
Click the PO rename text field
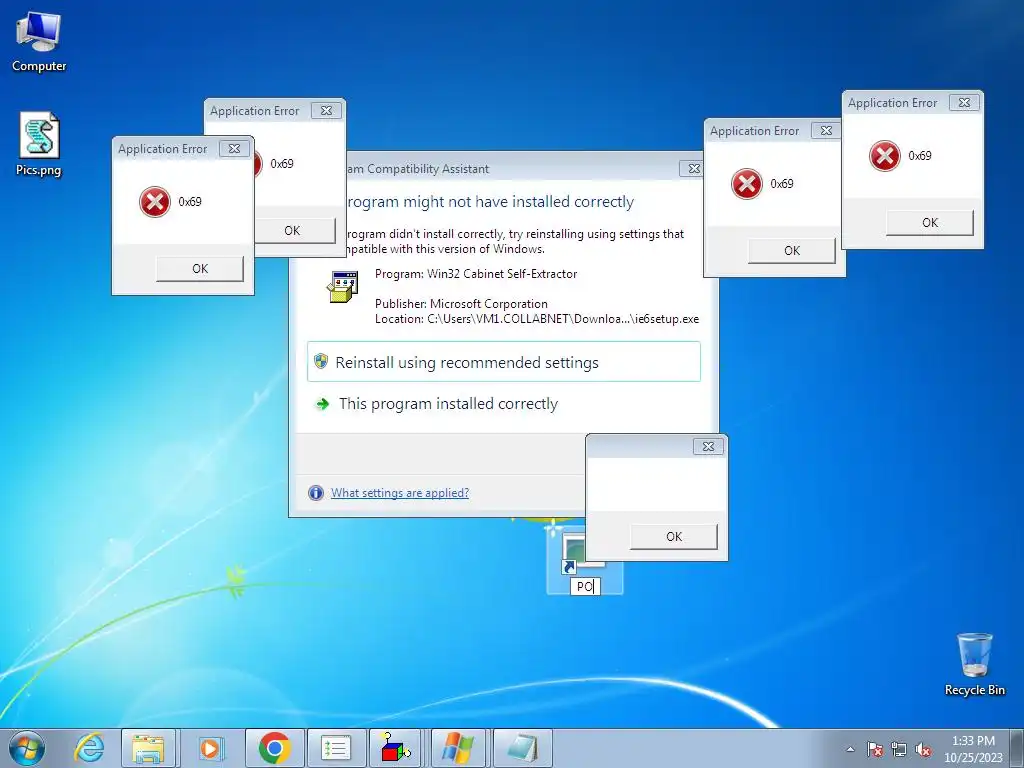tap(585, 586)
